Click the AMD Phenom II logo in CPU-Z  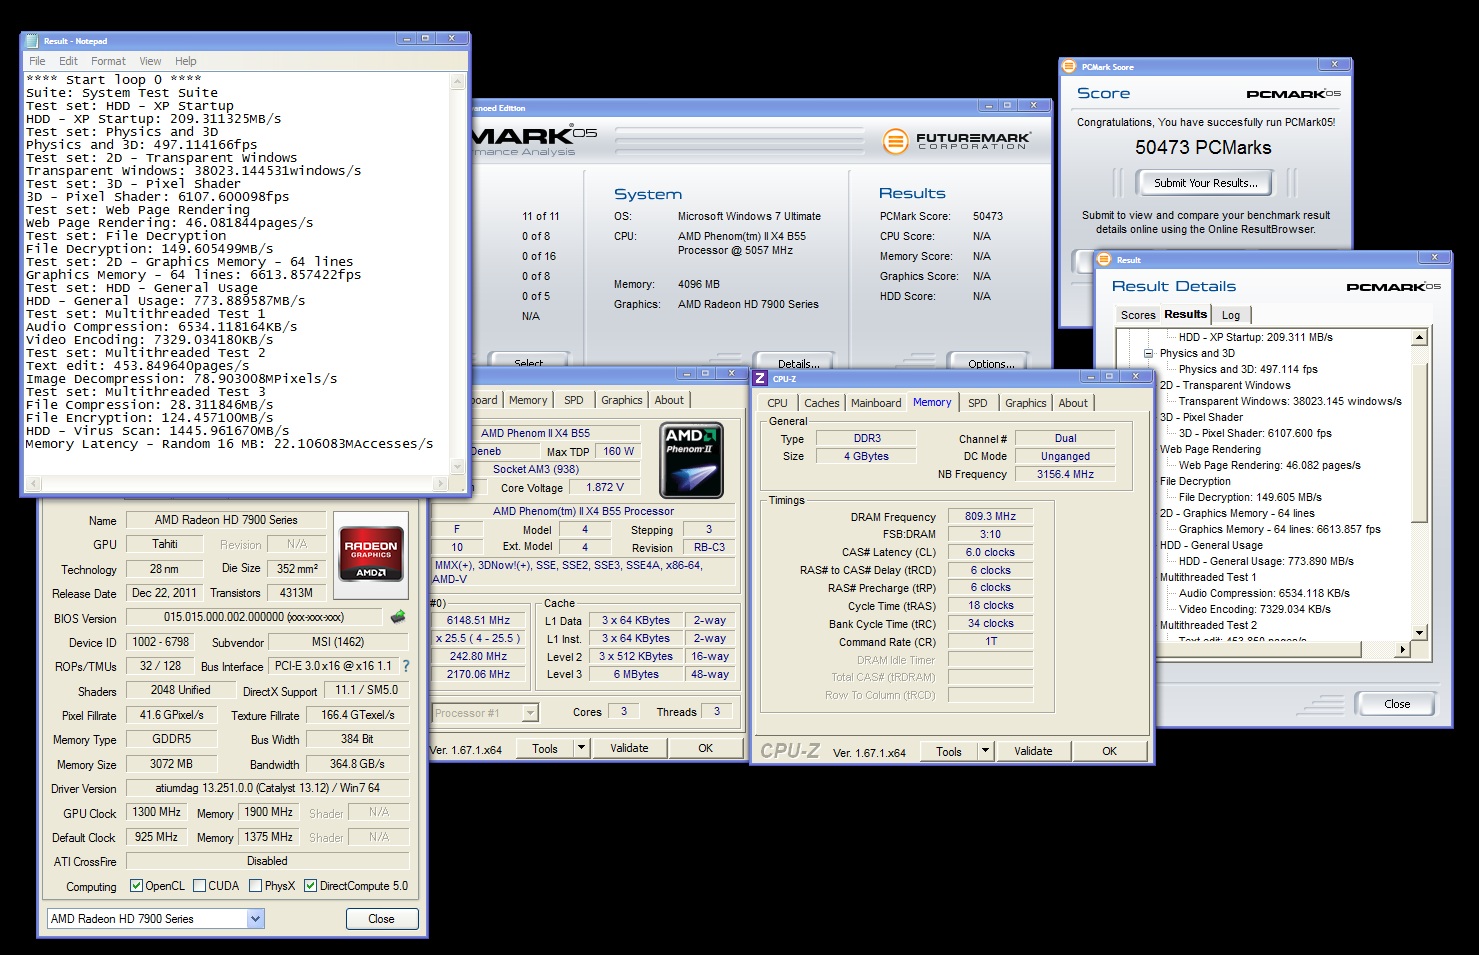pos(691,460)
